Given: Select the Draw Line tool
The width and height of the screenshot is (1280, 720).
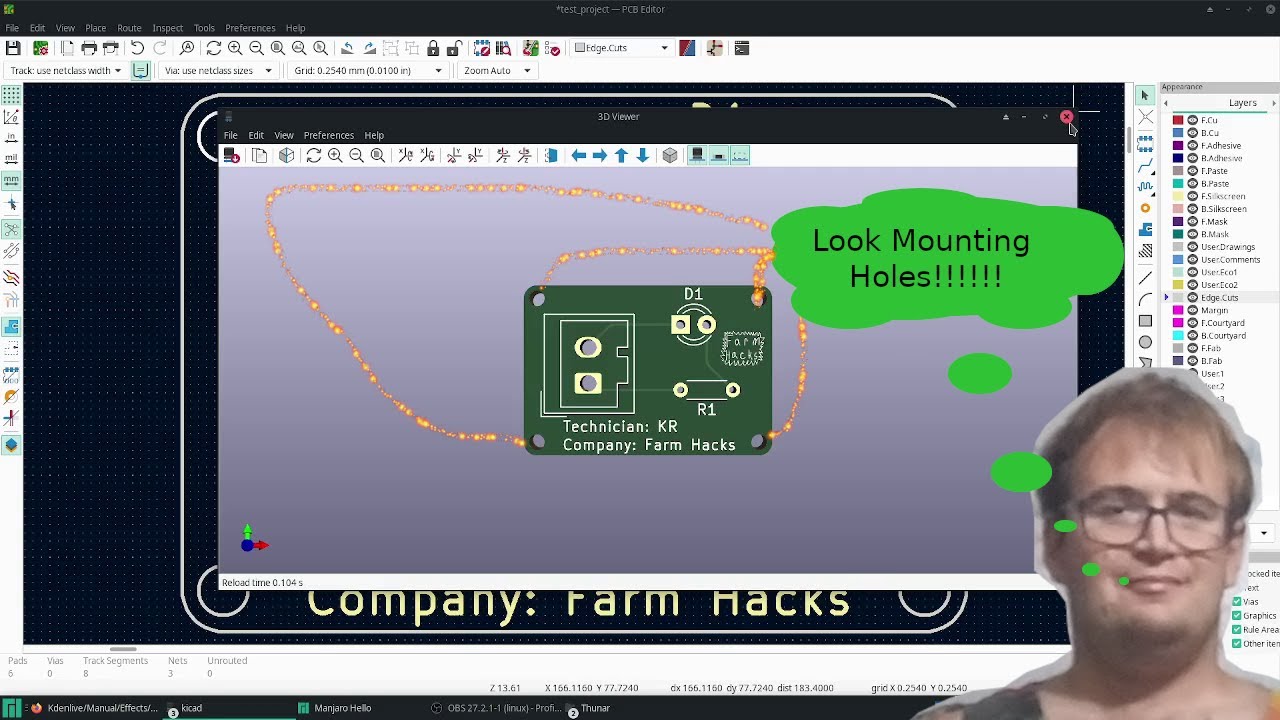Looking at the screenshot, I should pyautogui.click(x=1145, y=278).
